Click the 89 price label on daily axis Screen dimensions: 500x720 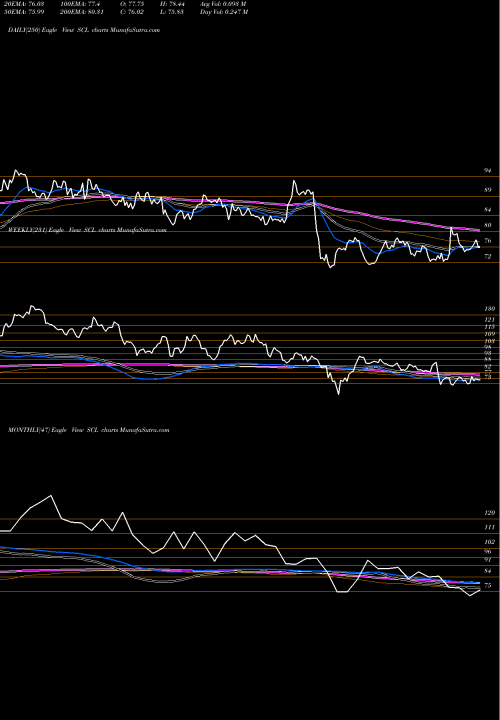(488, 190)
